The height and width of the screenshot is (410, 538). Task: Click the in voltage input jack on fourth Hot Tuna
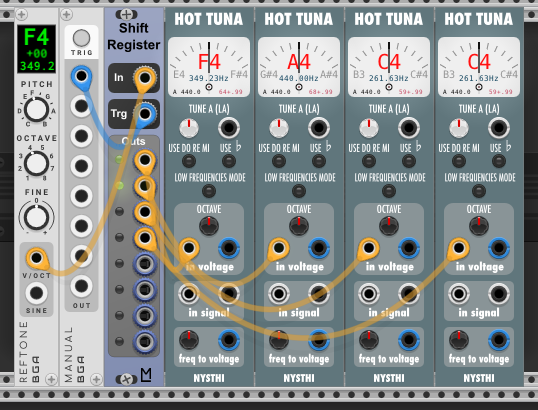(459, 247)
